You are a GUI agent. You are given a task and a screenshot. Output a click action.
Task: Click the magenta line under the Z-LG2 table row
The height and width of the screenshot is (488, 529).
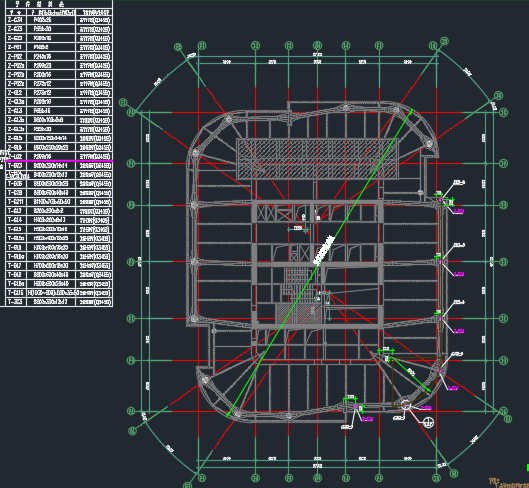pyautogui.click(x=59, y=161)
